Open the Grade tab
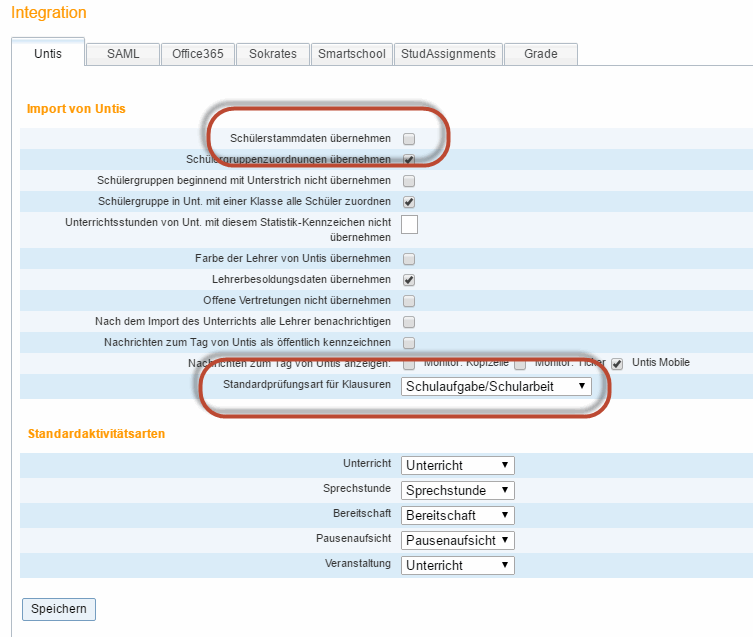The height and width of the screenshot is (637, 753). 540,54
